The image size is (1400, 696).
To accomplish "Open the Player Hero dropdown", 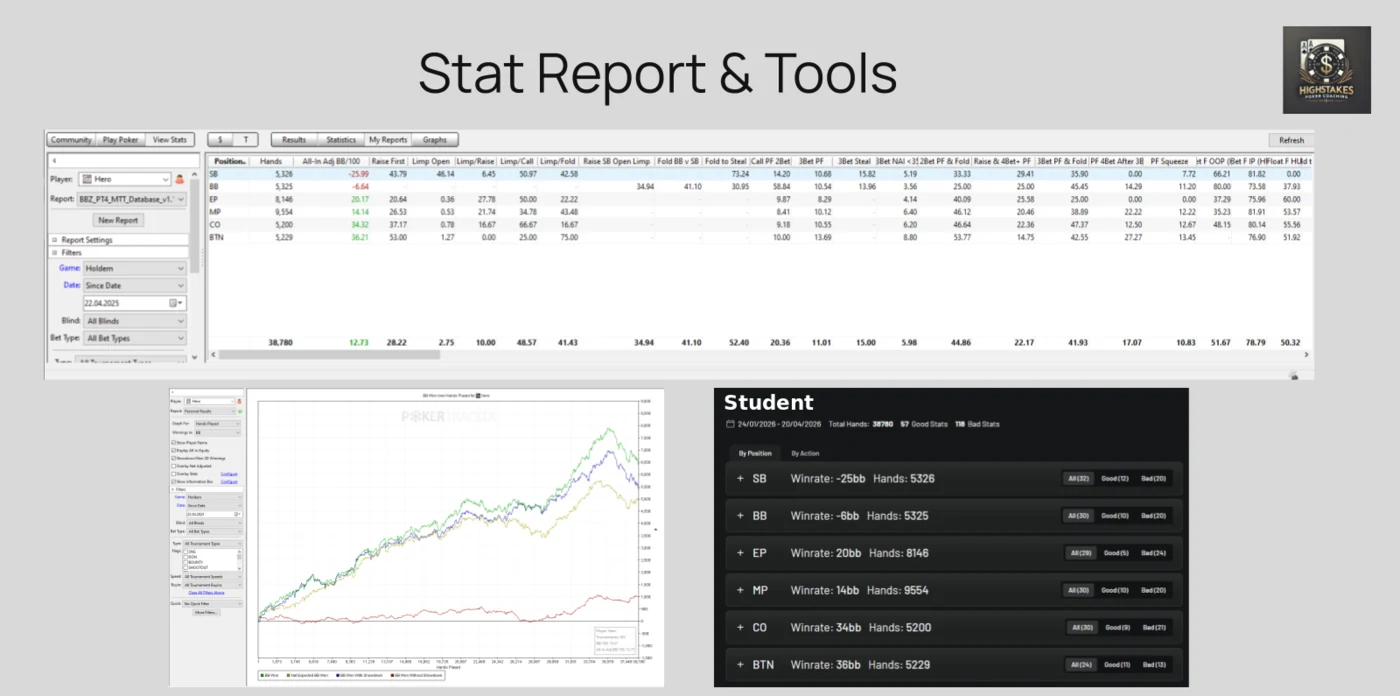I will 125,179.
